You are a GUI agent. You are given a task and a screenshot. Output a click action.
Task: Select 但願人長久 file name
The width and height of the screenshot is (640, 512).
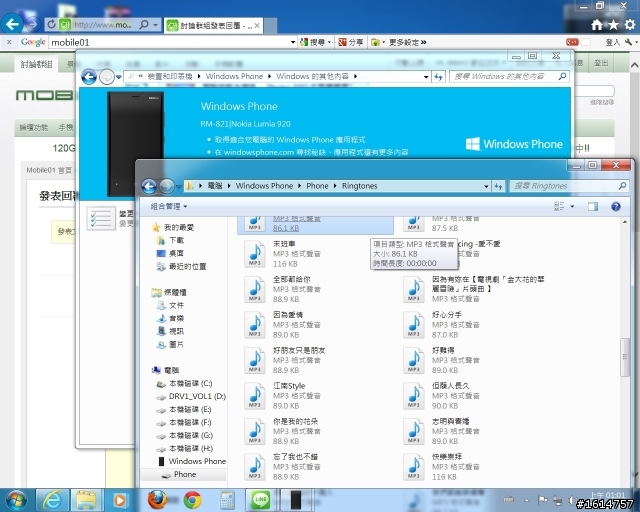point(451,385)
